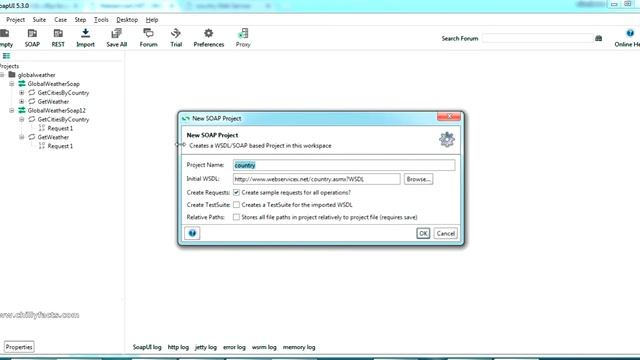This screenshot has width=640, height=360.
Task: Collapse GetWeather under GlobalWeatherSoap12
Action: click(22, 137)
